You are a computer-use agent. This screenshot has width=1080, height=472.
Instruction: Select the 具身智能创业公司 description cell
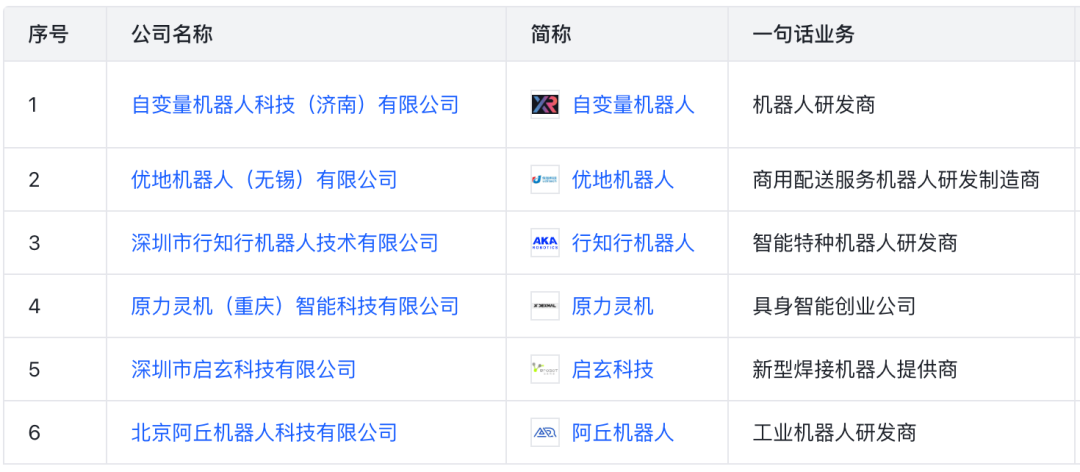902,306
